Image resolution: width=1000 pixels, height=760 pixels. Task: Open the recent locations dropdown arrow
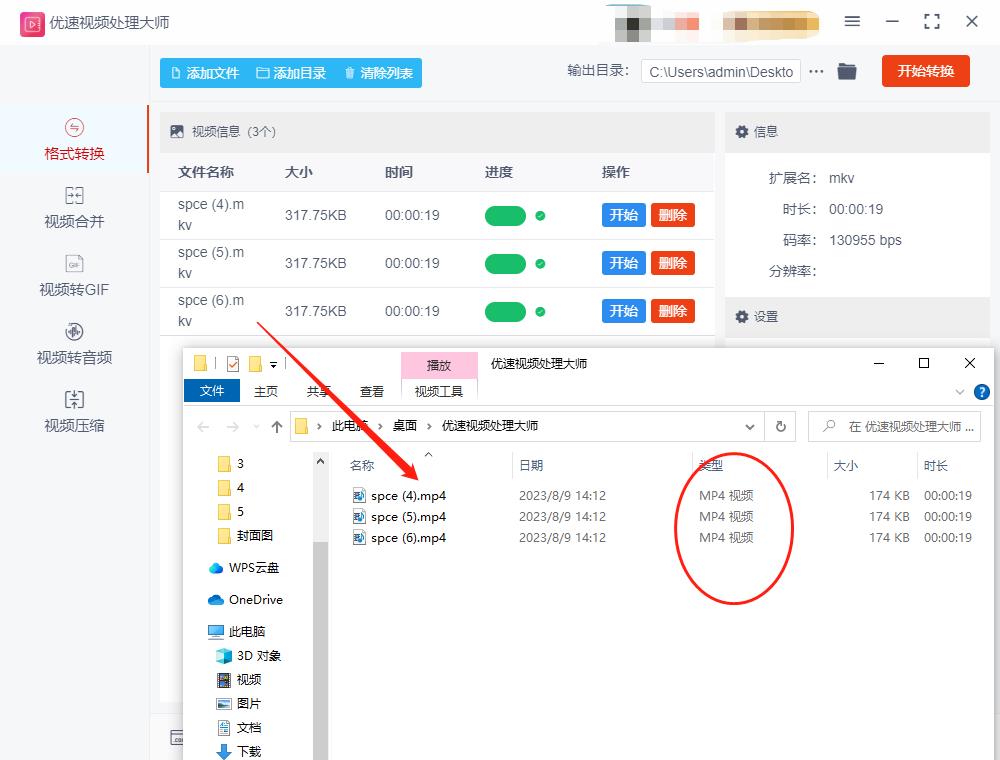click(x=256, y=427)
